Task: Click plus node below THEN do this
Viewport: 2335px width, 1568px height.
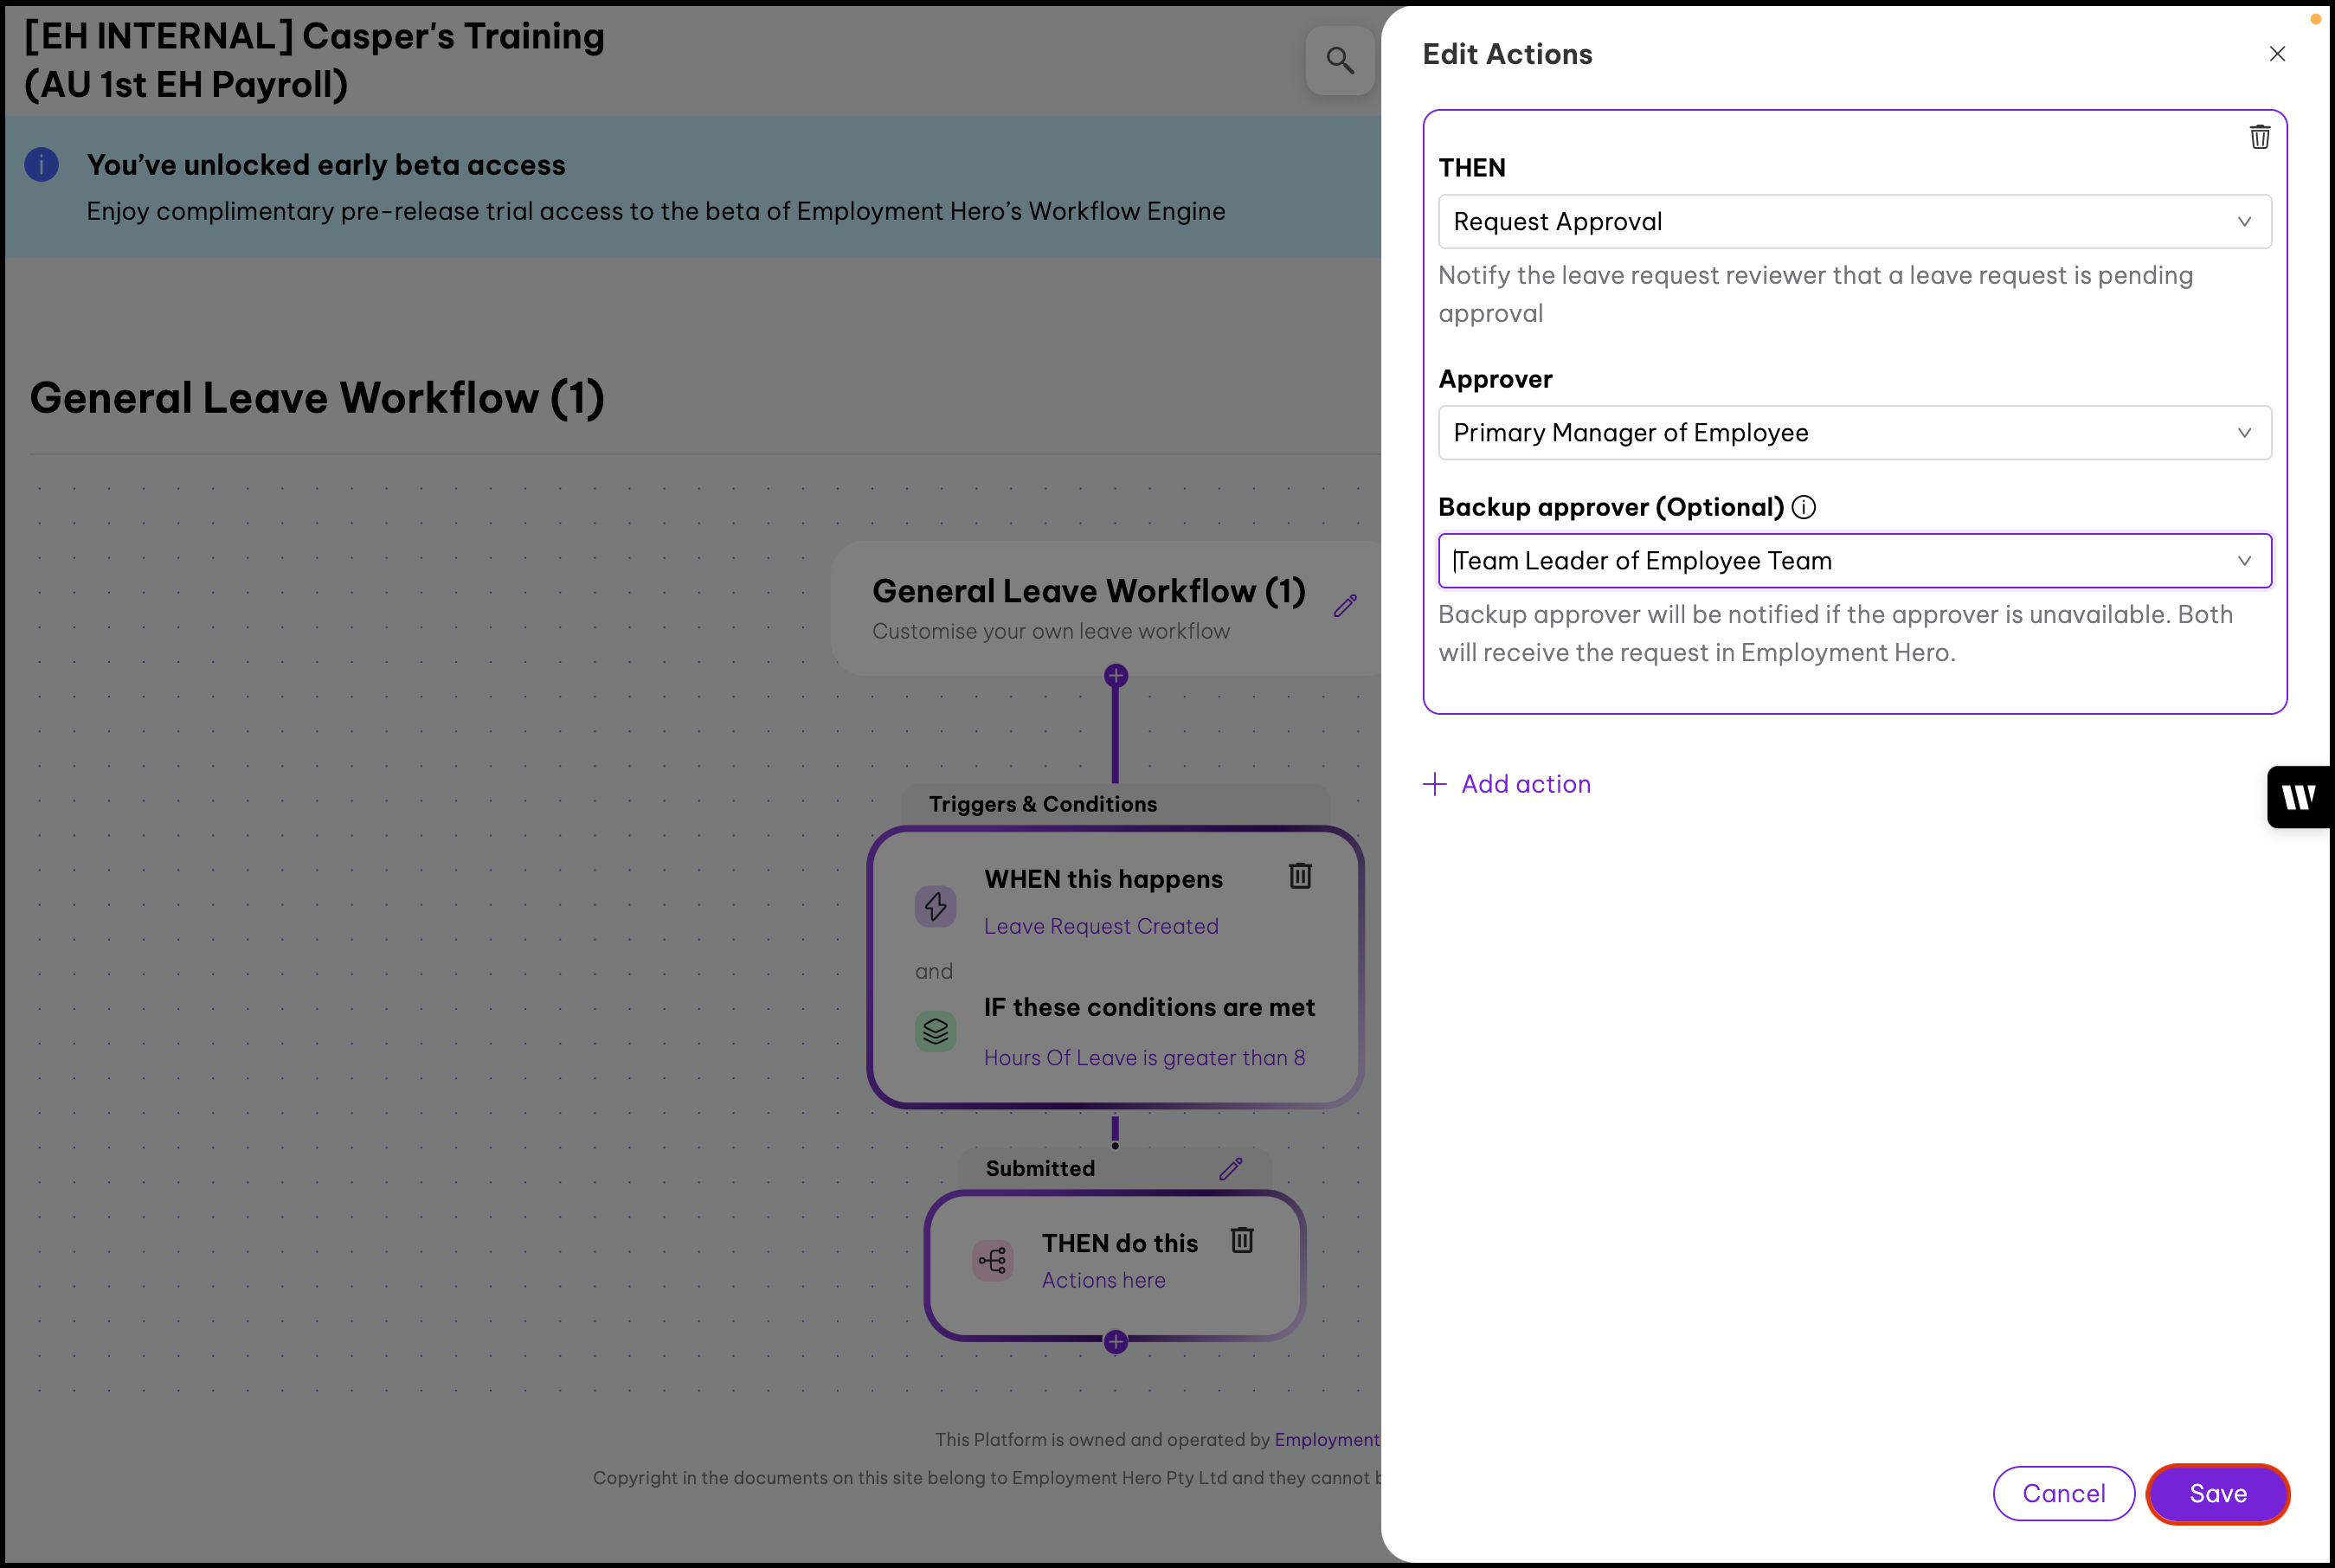Action: (1116, 1342)
